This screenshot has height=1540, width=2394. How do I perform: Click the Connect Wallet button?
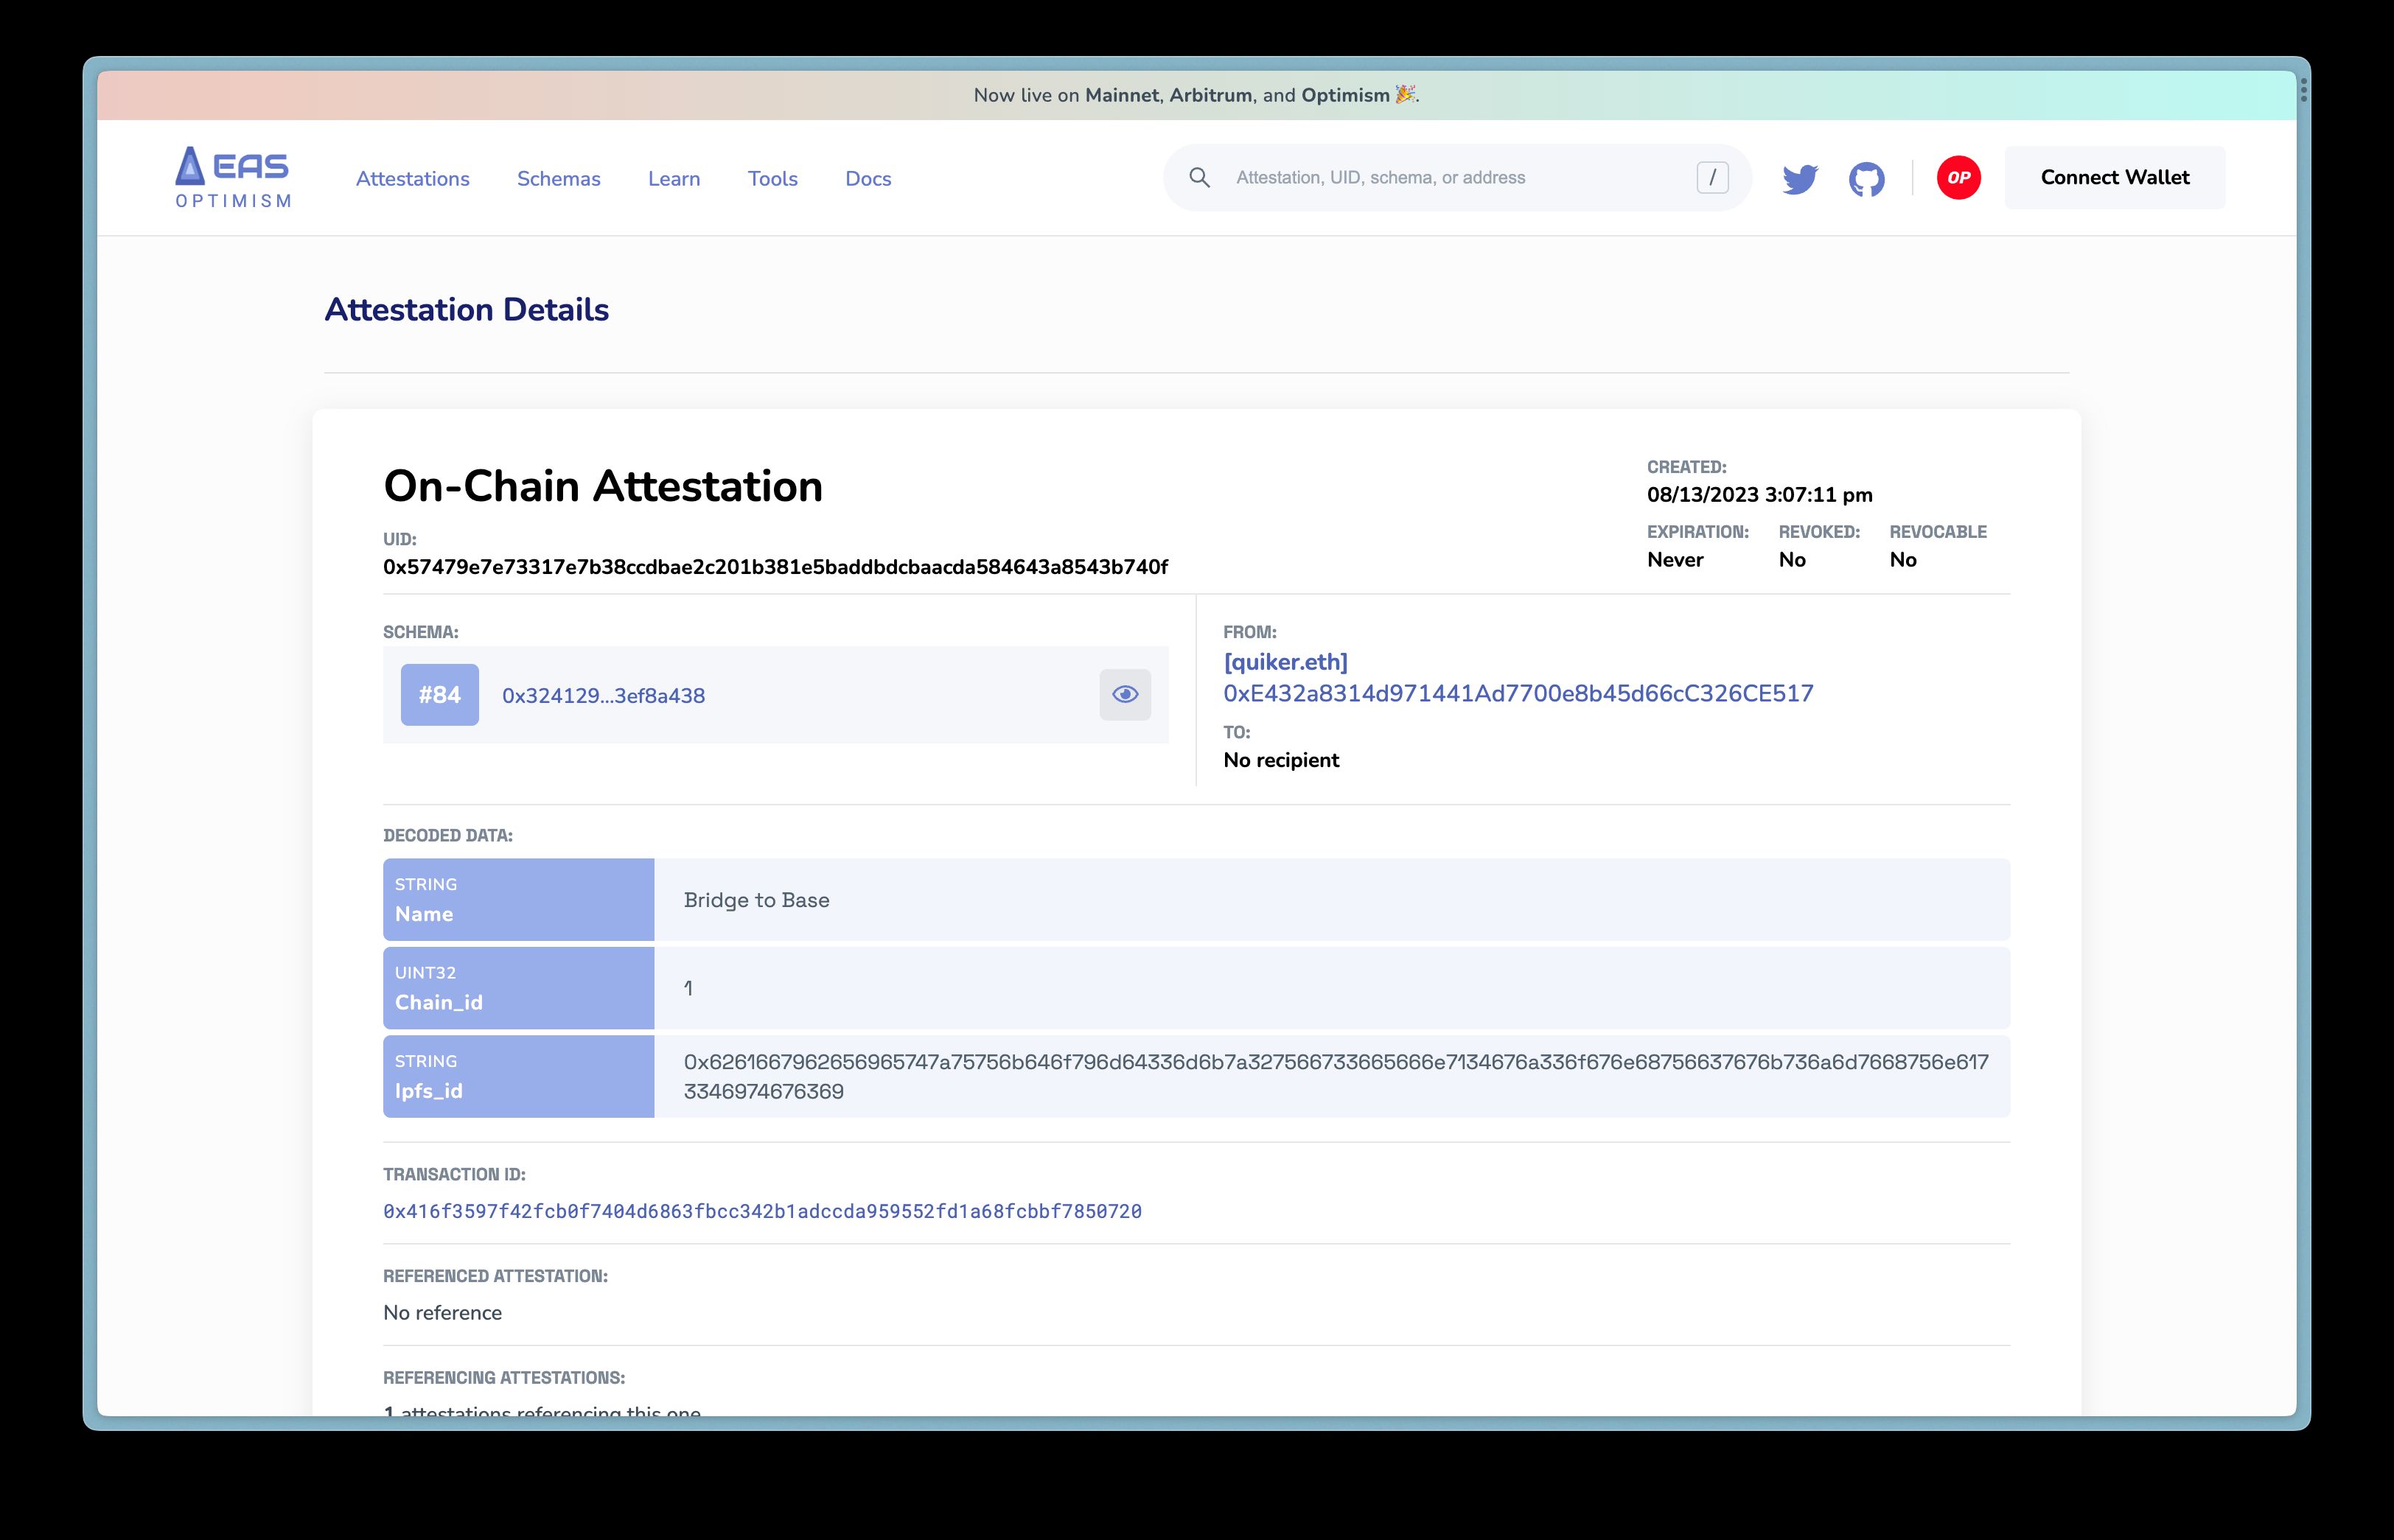click(2115, 177)
